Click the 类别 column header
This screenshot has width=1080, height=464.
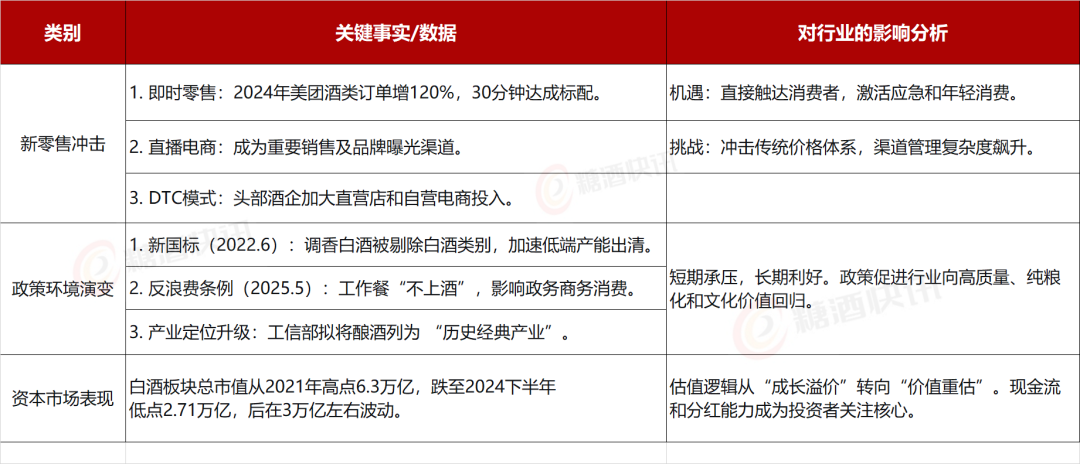tap(63, 33)
